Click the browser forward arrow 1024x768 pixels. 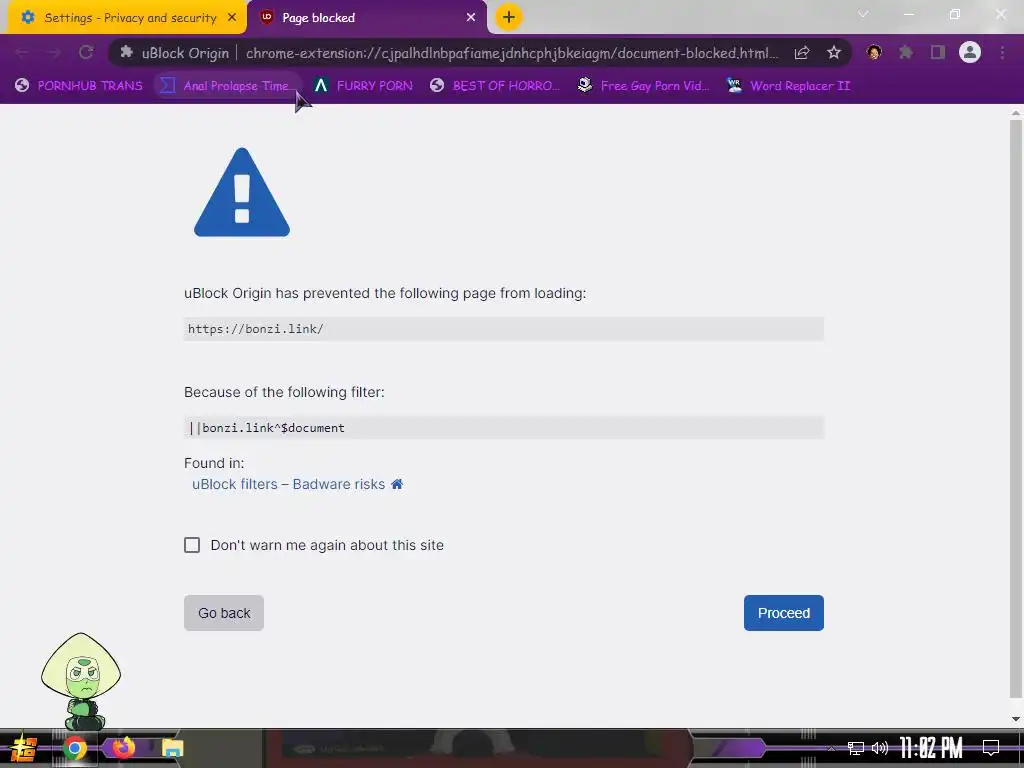(x=54, y=53)
